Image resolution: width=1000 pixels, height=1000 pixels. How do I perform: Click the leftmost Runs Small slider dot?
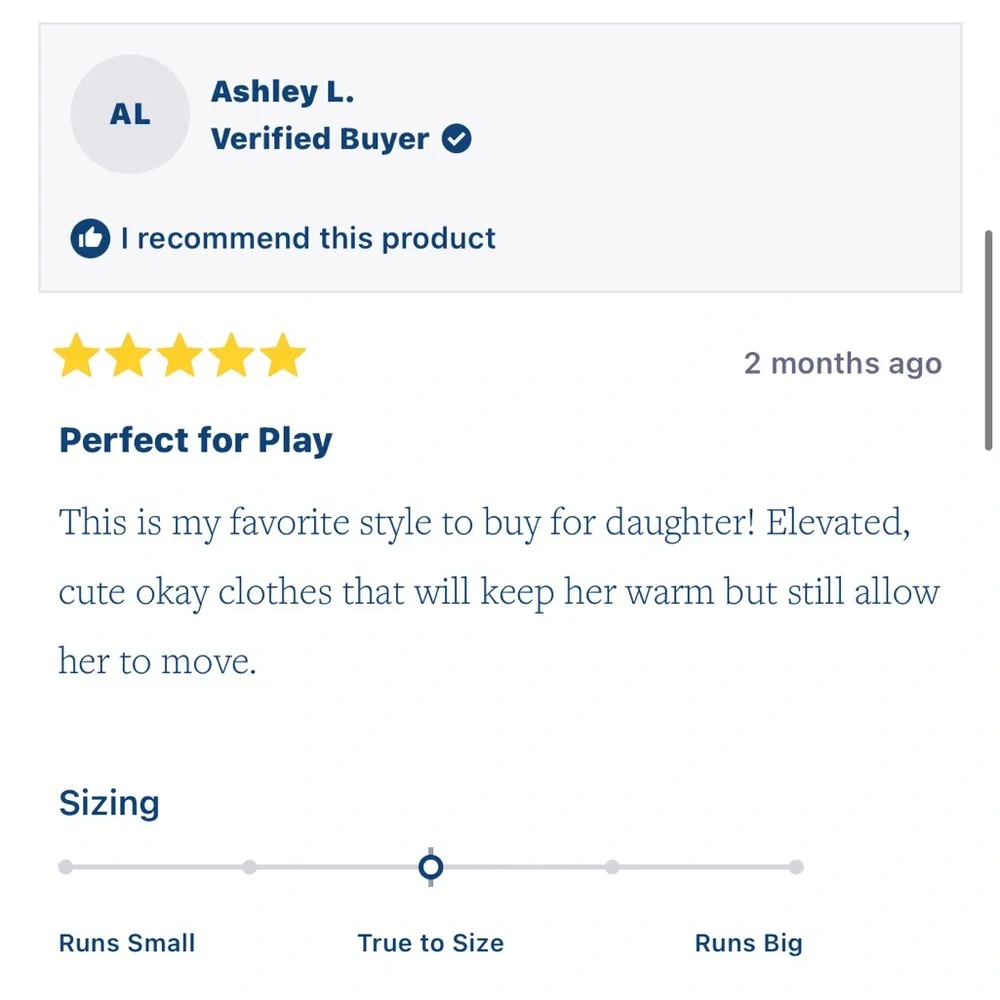[66, 867]
